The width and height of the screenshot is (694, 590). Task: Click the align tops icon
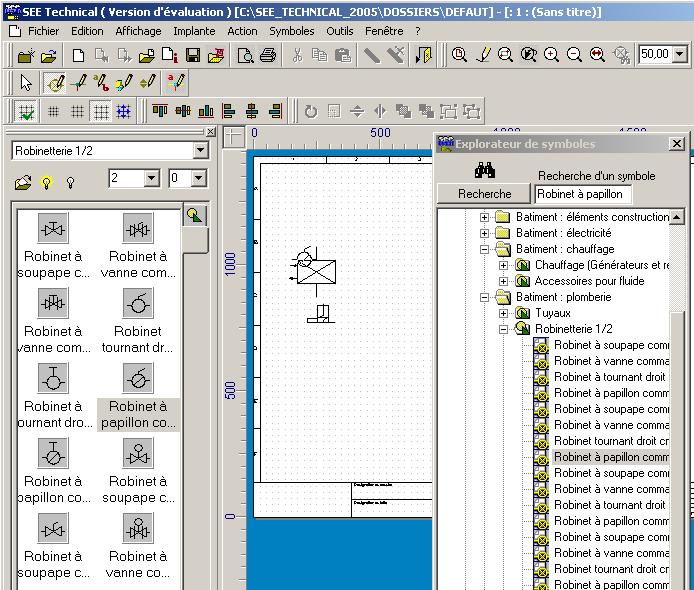(x=160, y=111)
